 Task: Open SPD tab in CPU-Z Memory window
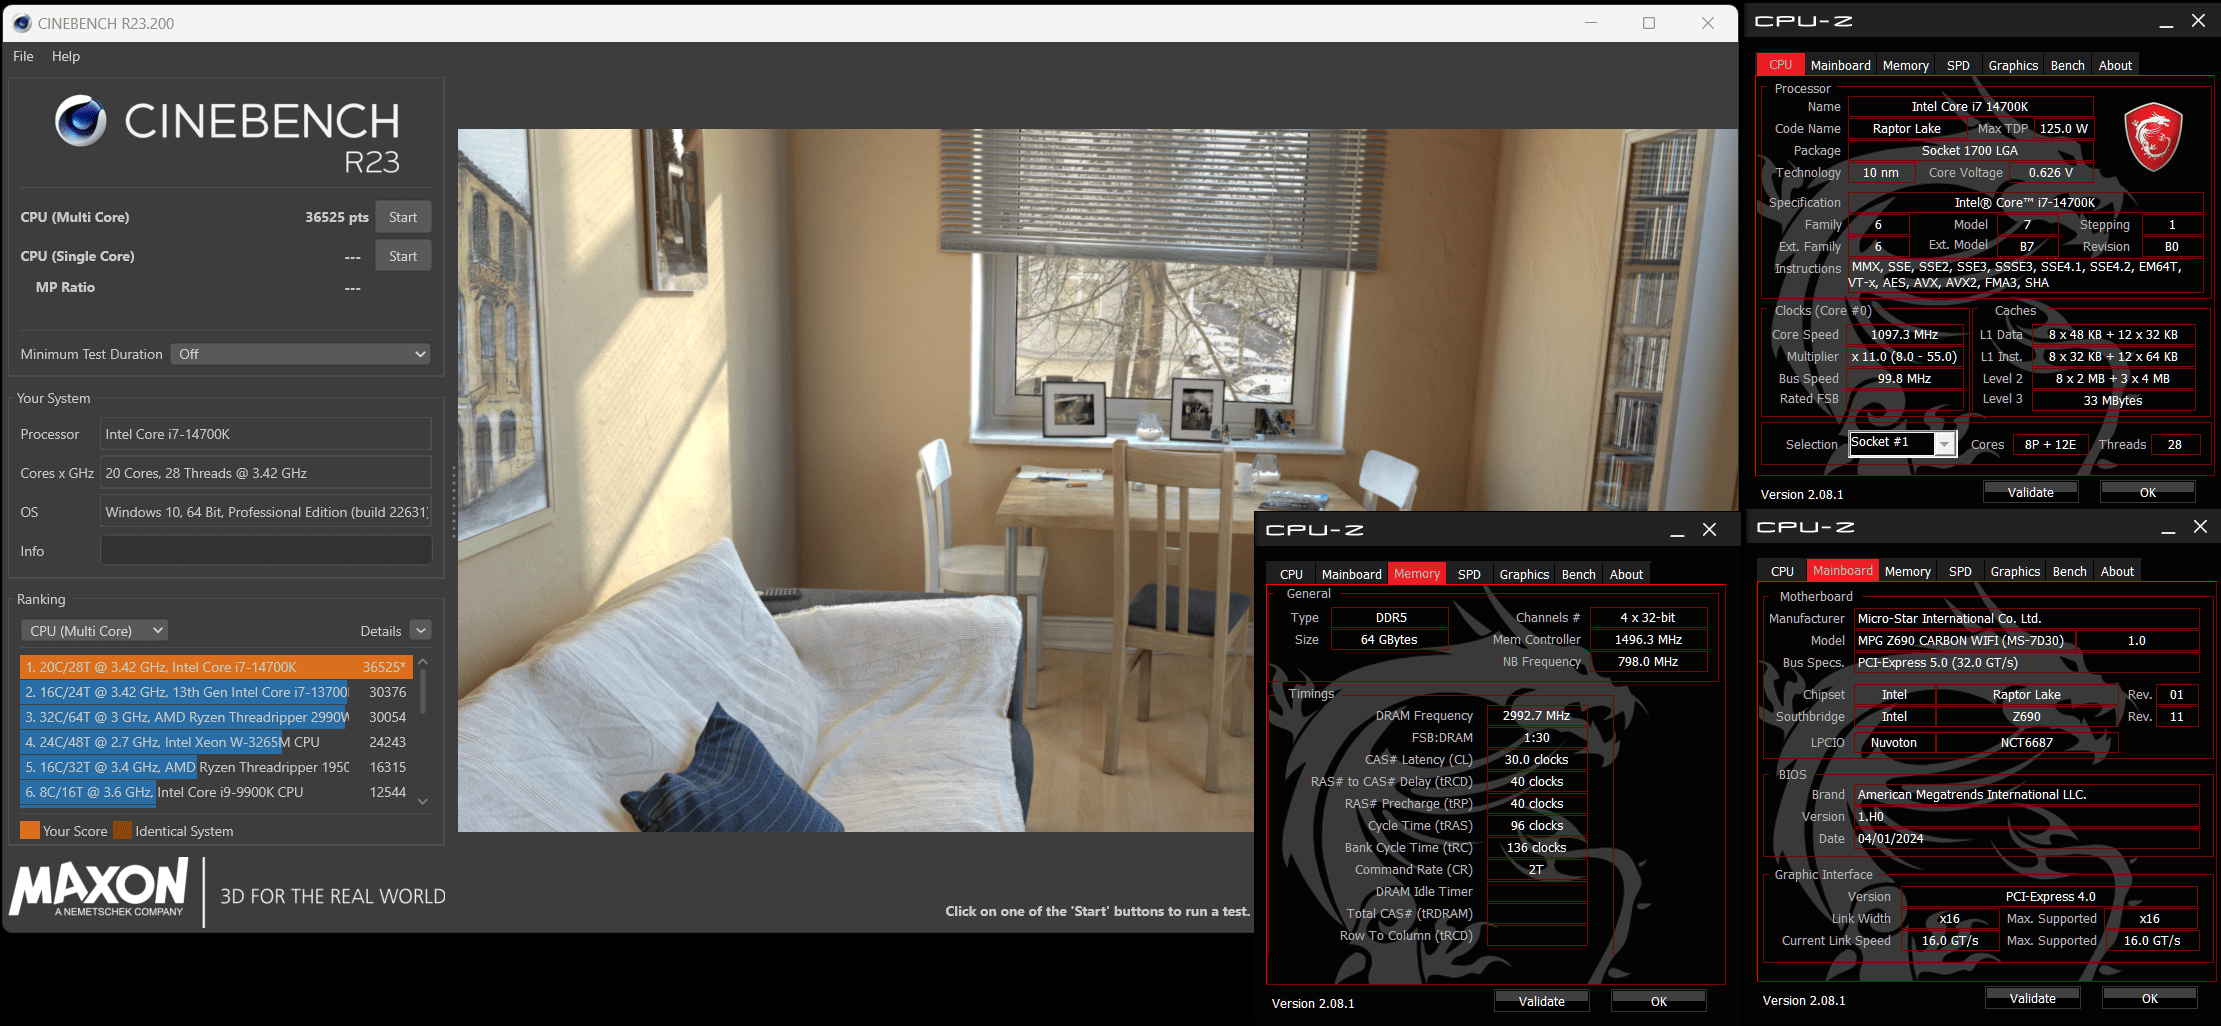tap(1469, 574)
